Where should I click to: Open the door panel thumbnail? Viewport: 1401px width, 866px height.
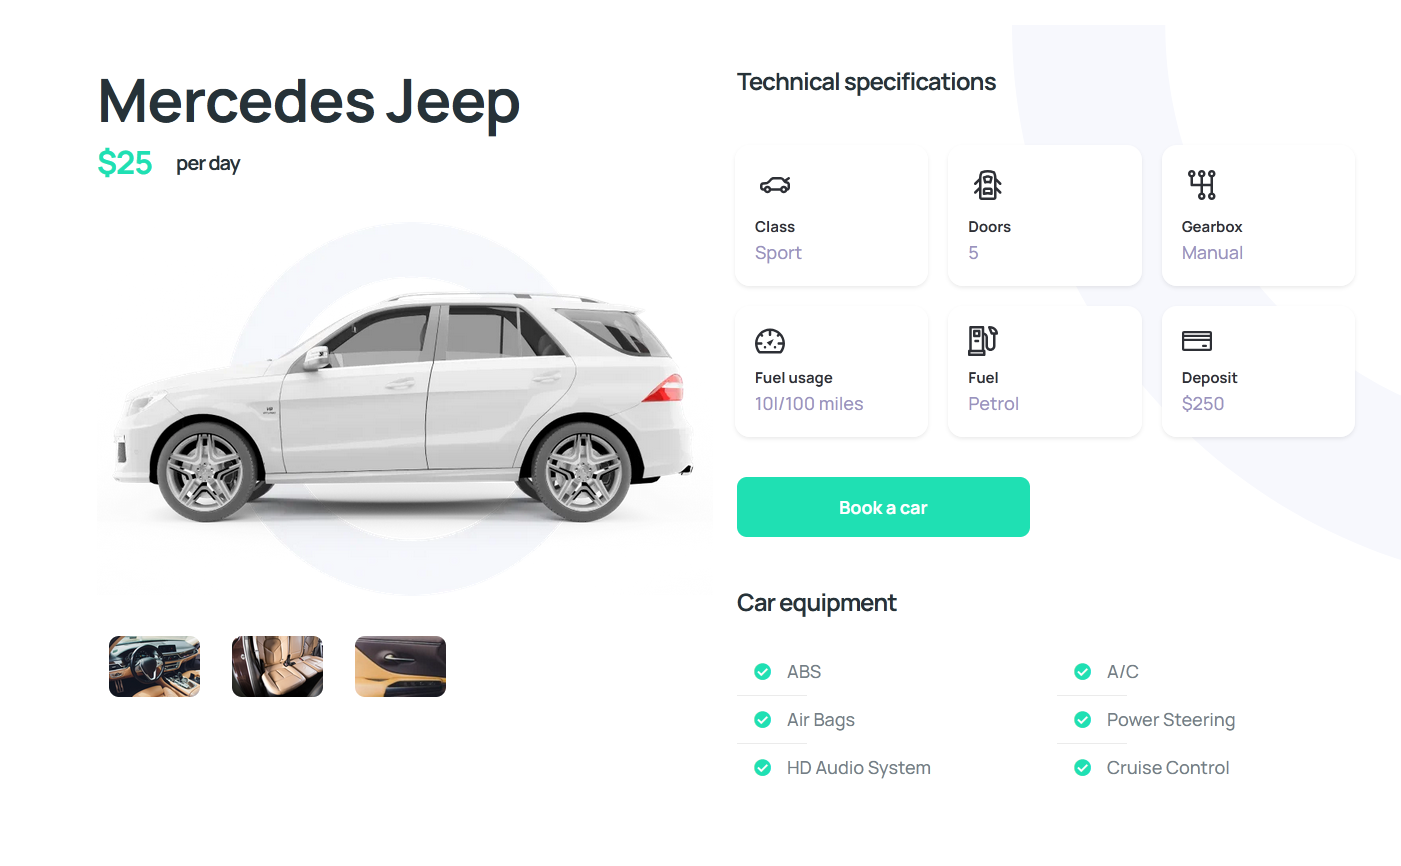click(x=400, y=666)
